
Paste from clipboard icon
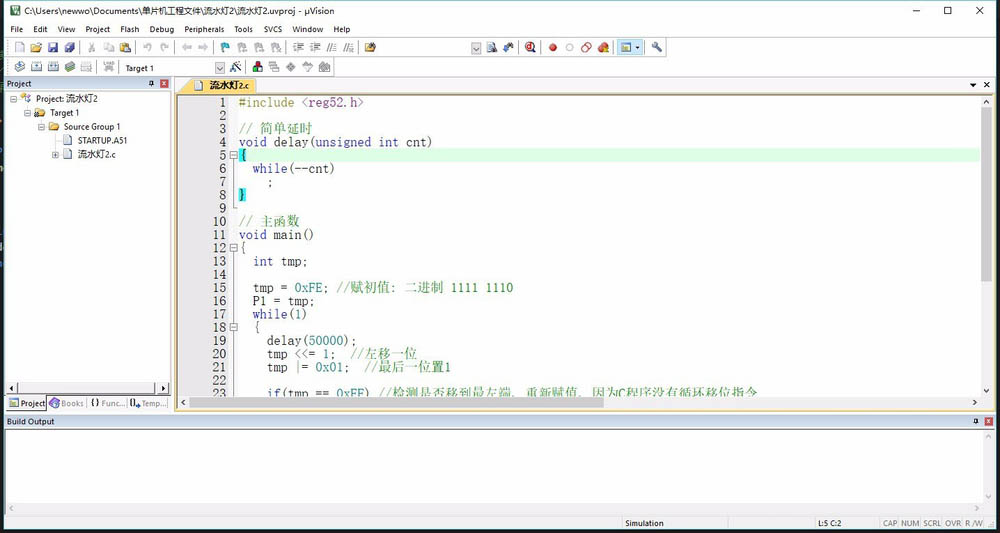(x=125, y=47)
